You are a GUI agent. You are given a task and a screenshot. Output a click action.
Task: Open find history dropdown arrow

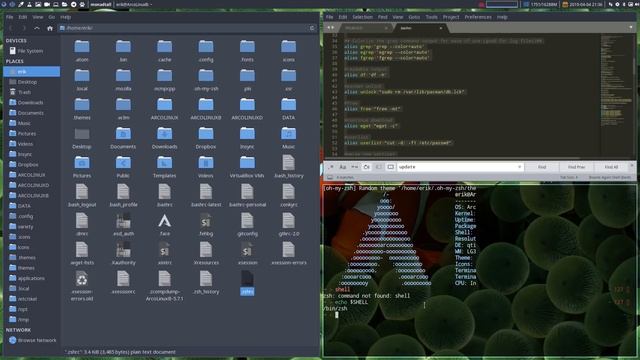pos(519,167)
